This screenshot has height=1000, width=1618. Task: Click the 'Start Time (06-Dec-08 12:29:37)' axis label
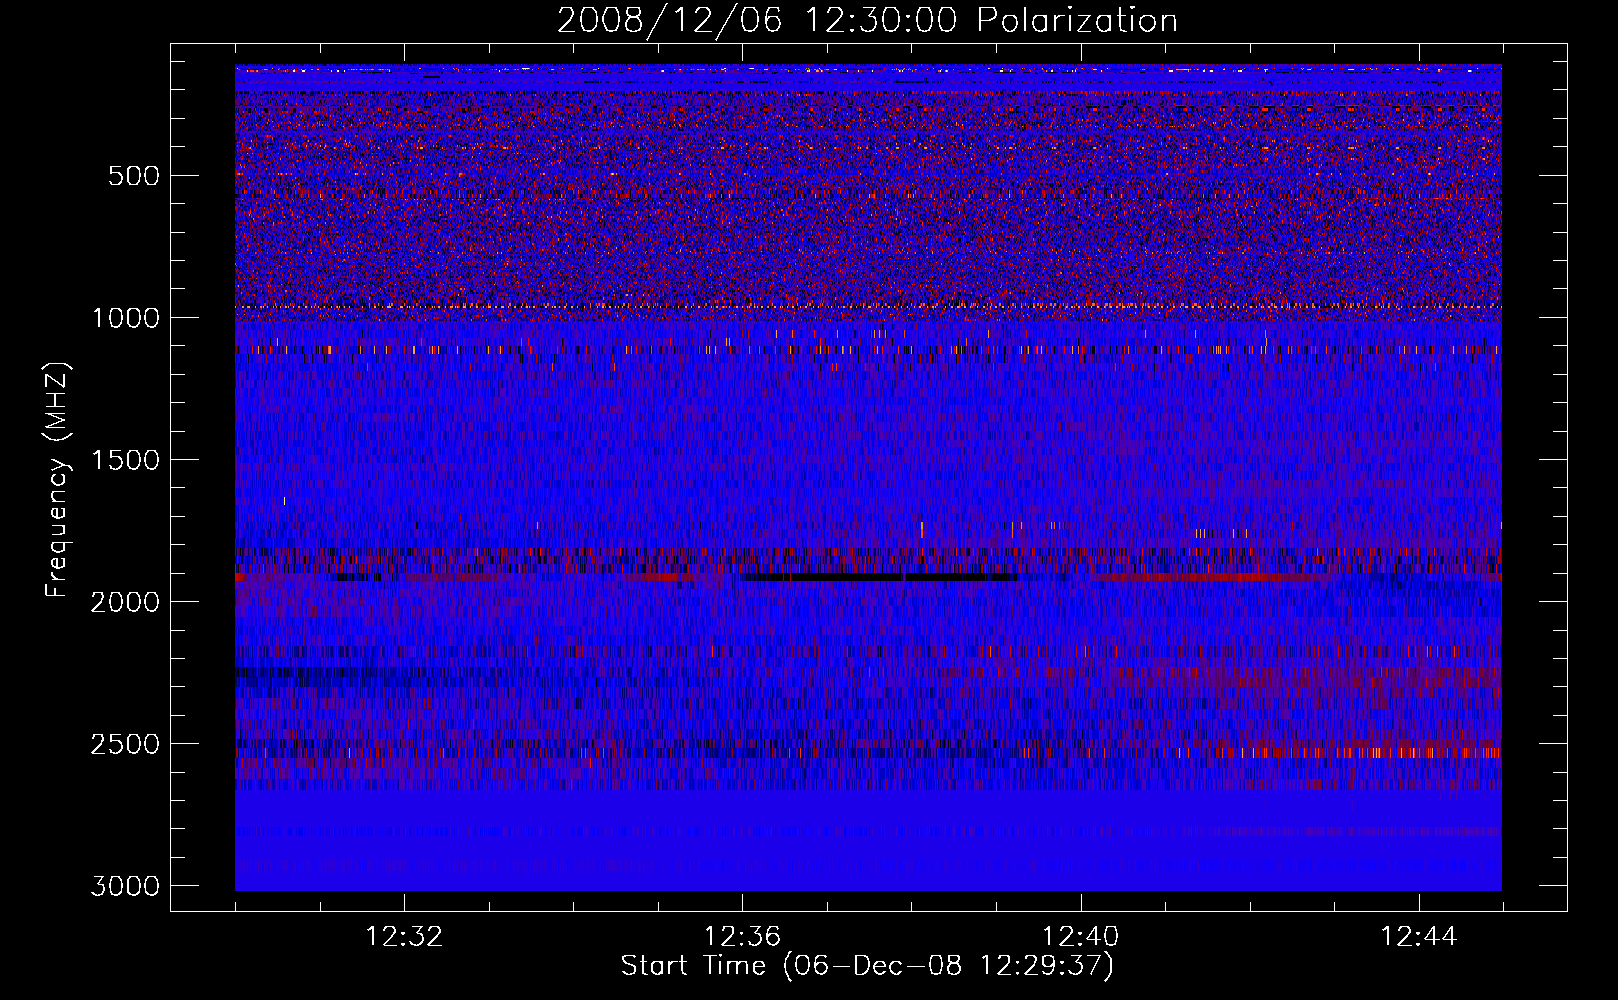coord(867,966)
